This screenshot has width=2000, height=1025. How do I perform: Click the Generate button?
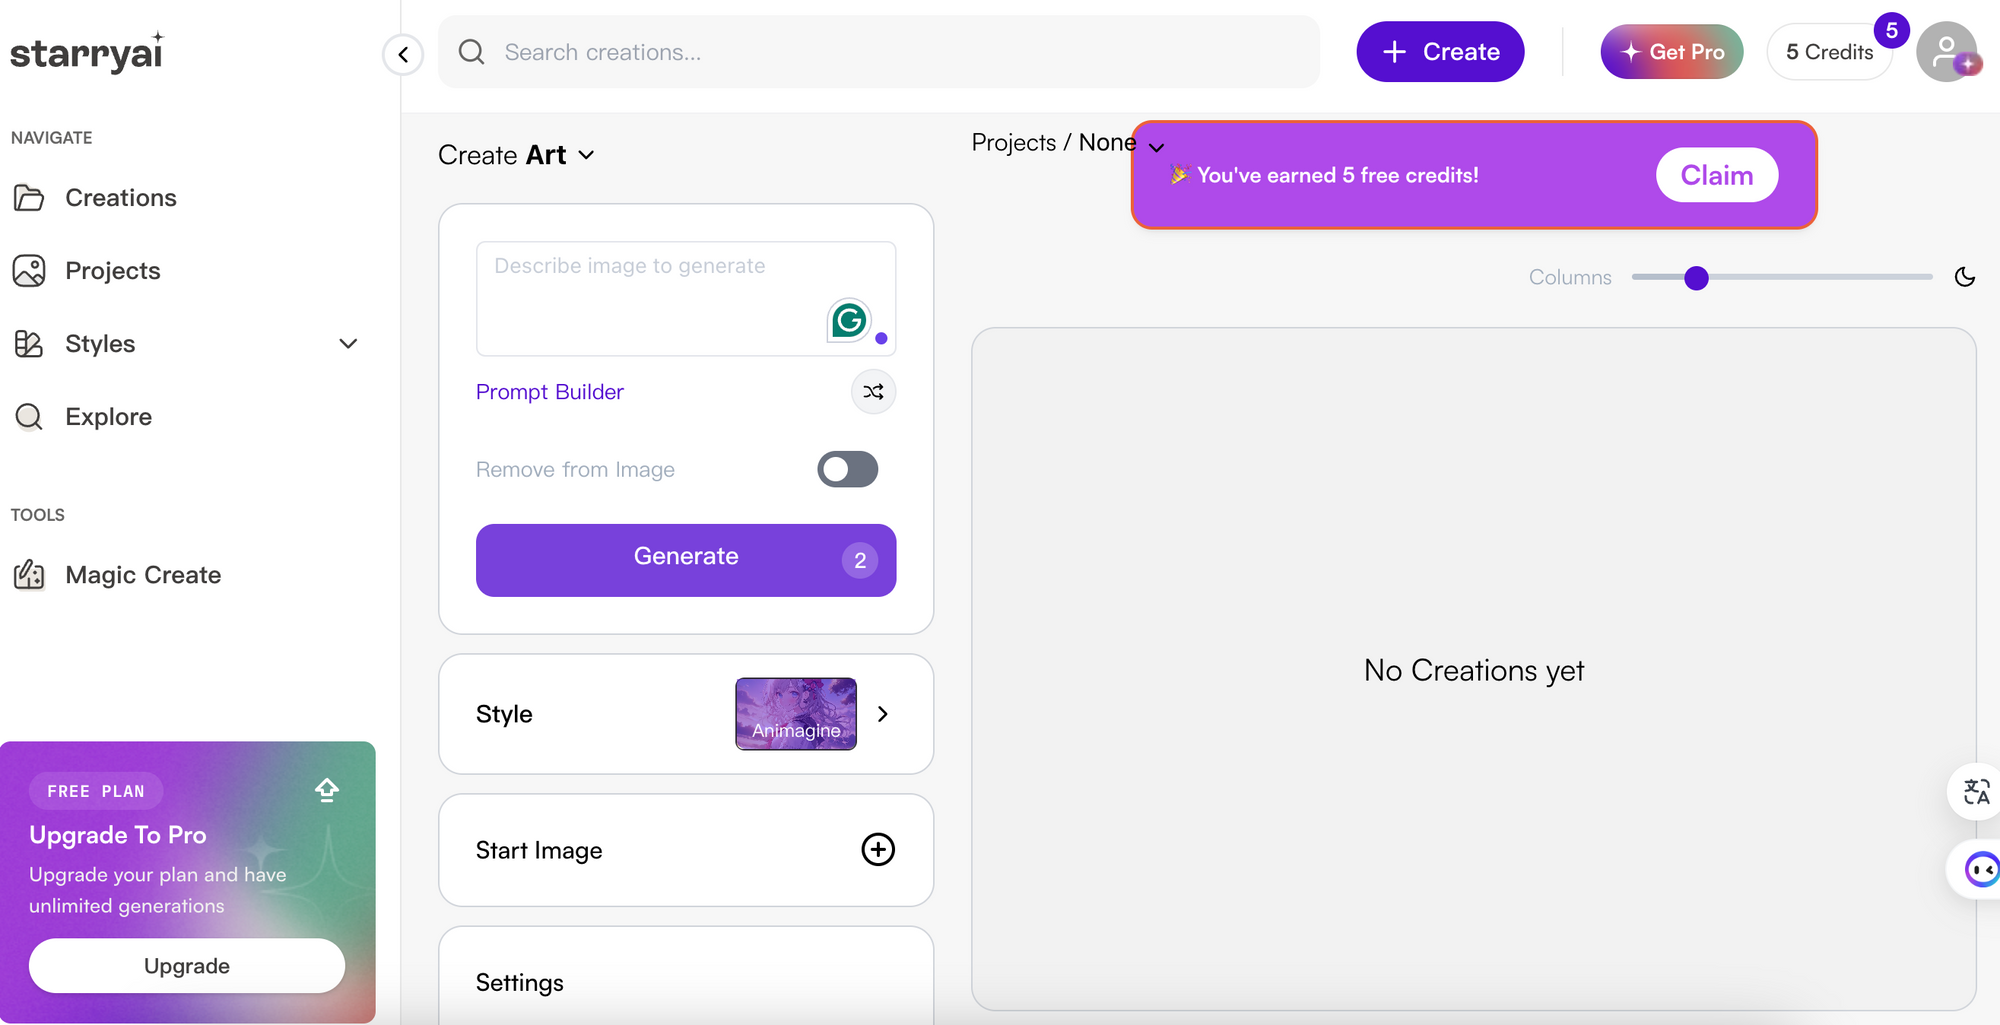pyautogui.click(x=686, y=560)
